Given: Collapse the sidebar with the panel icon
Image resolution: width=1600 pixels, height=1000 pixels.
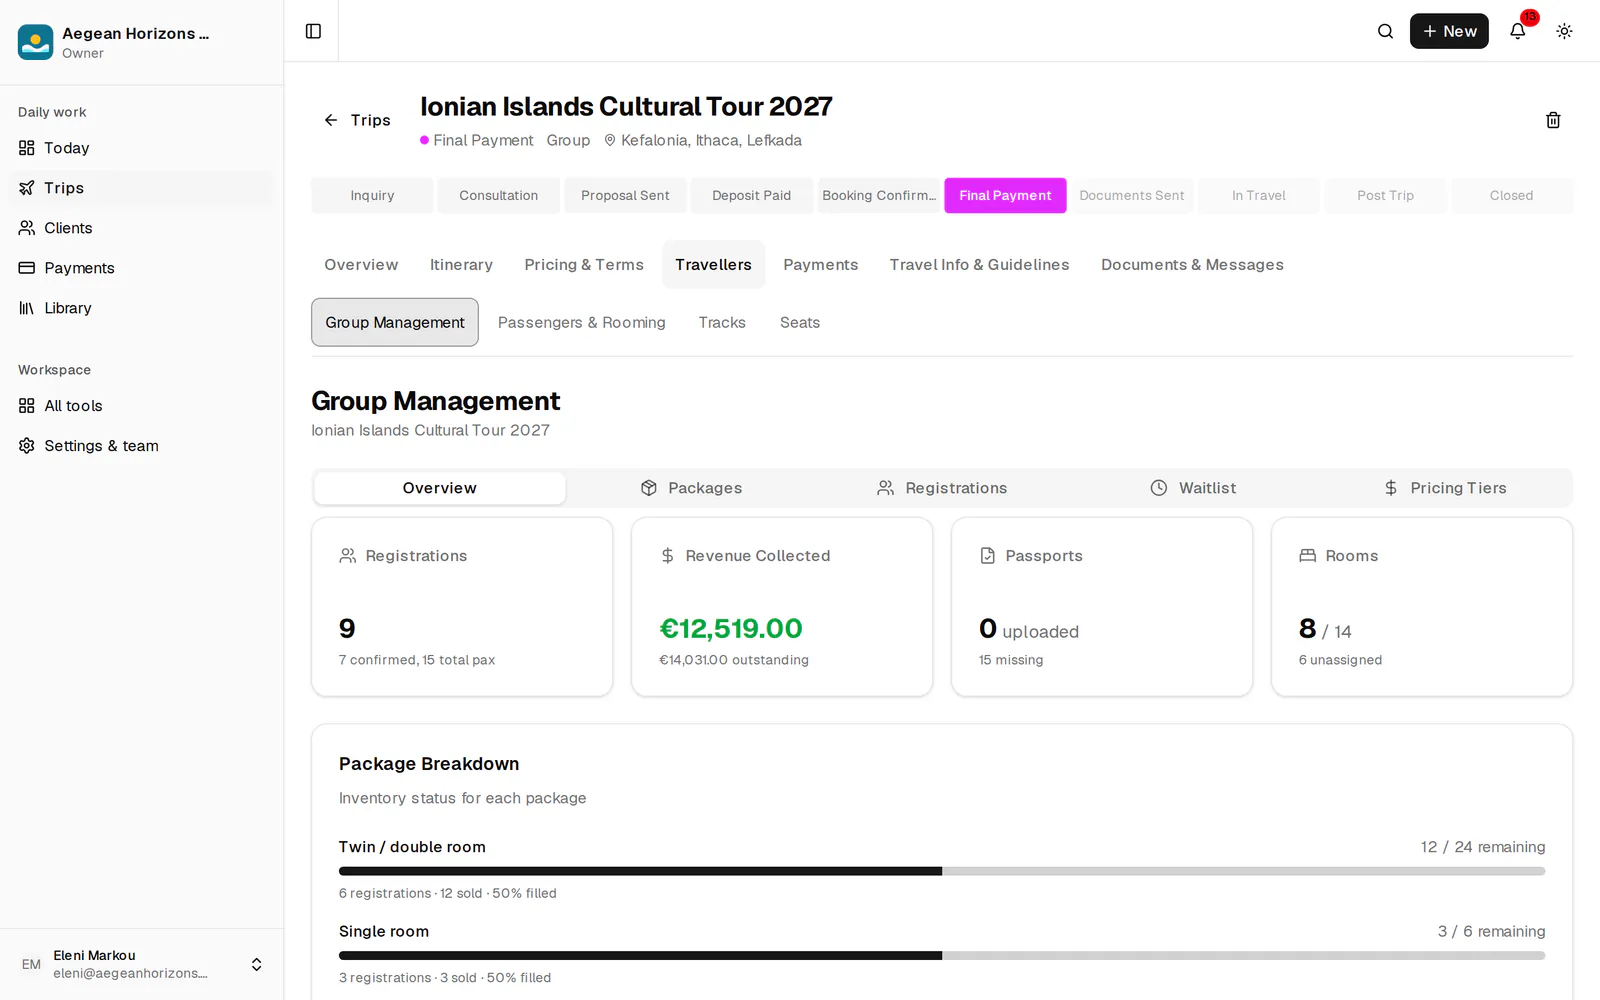Looking at the screenshot, I should click(x=313, y=31).
